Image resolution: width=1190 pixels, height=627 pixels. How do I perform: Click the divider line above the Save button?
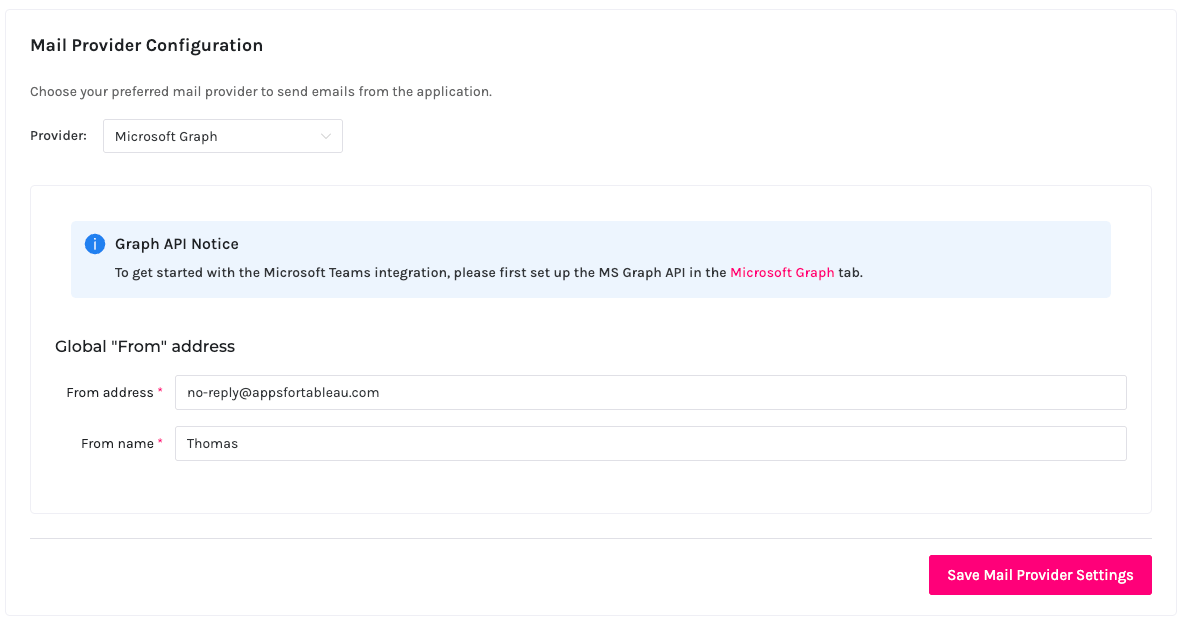[x=590, y=538]
